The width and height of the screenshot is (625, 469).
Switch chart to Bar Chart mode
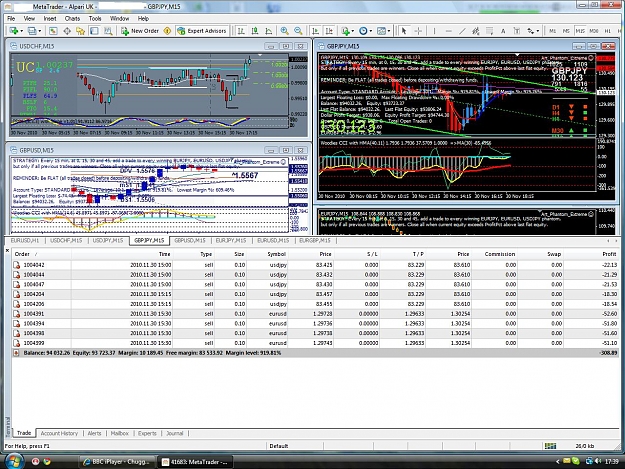click(x=241, y=31)
